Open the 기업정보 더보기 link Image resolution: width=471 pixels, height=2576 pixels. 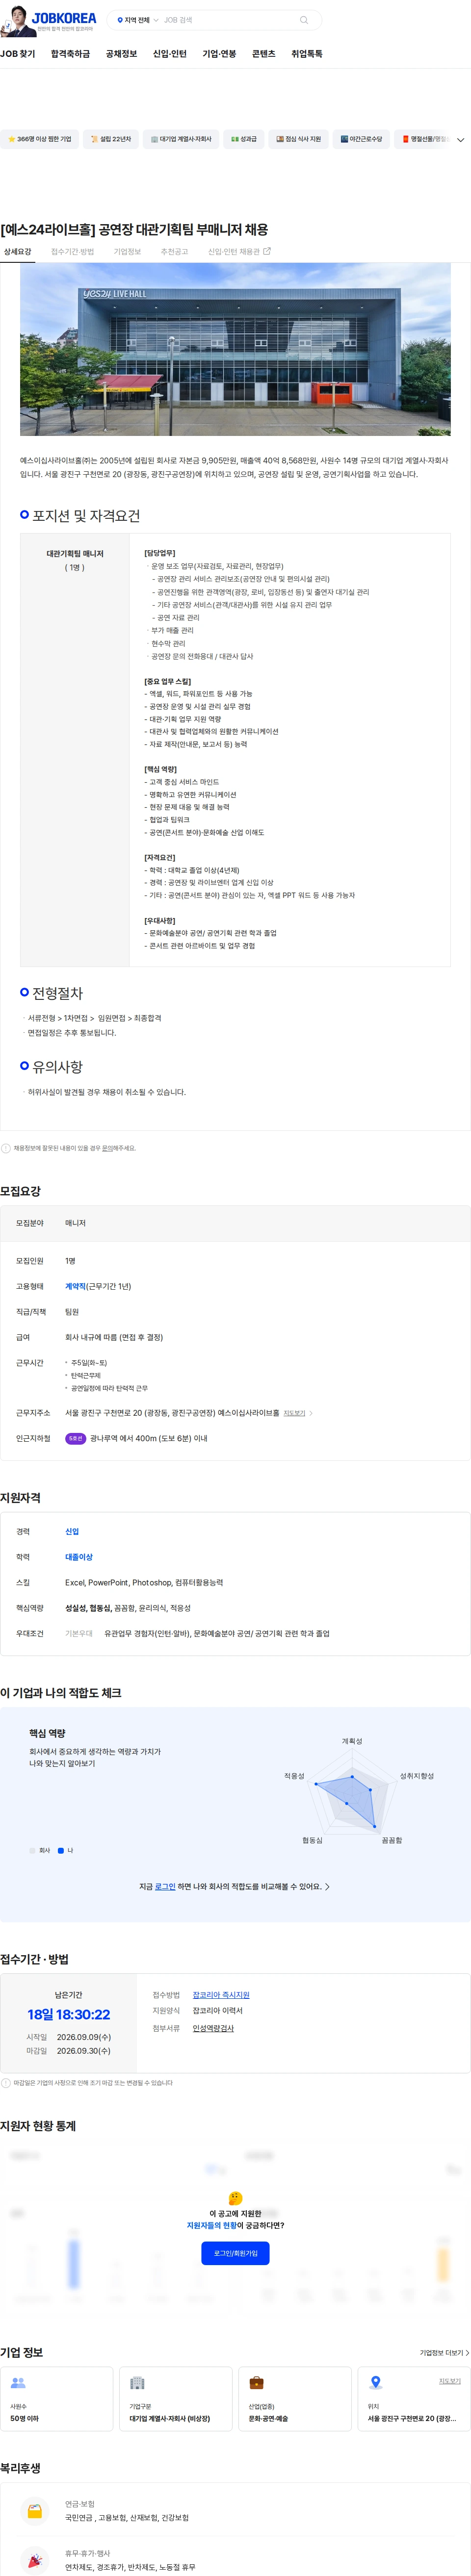(x=444, y=2352)
